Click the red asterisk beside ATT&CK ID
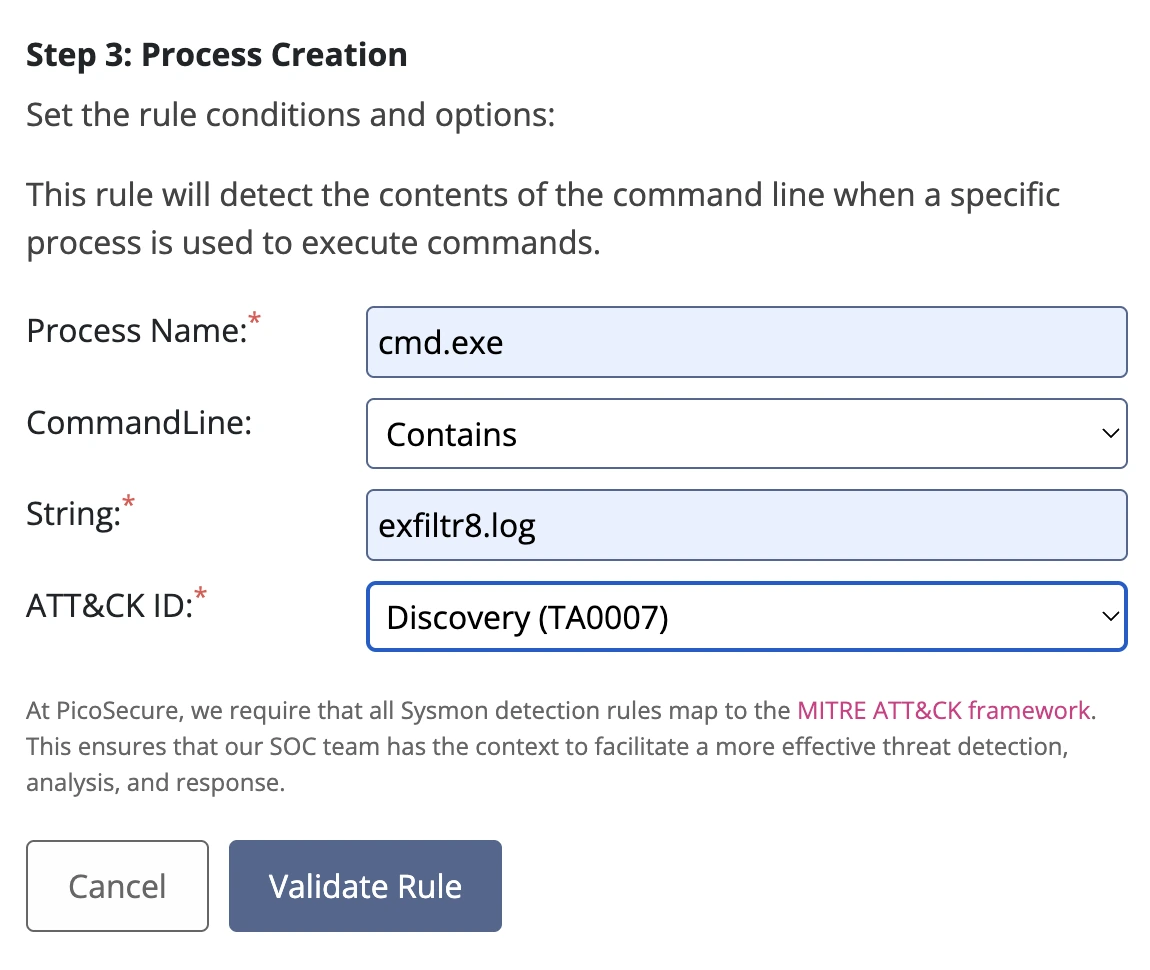 pyautogui.click(x=201, y=594)
